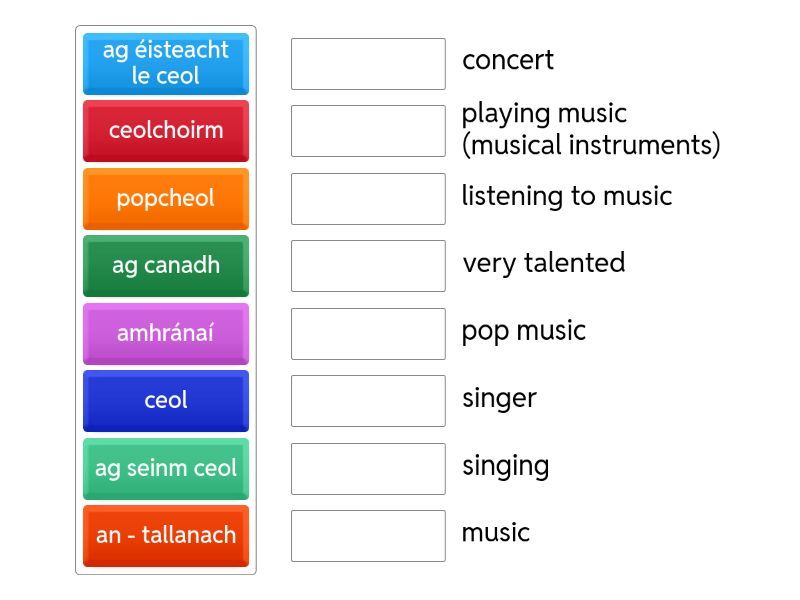Click the 'ceolchoirm' red tile
The image size is (800, 600).
click(x=166, y=130)
